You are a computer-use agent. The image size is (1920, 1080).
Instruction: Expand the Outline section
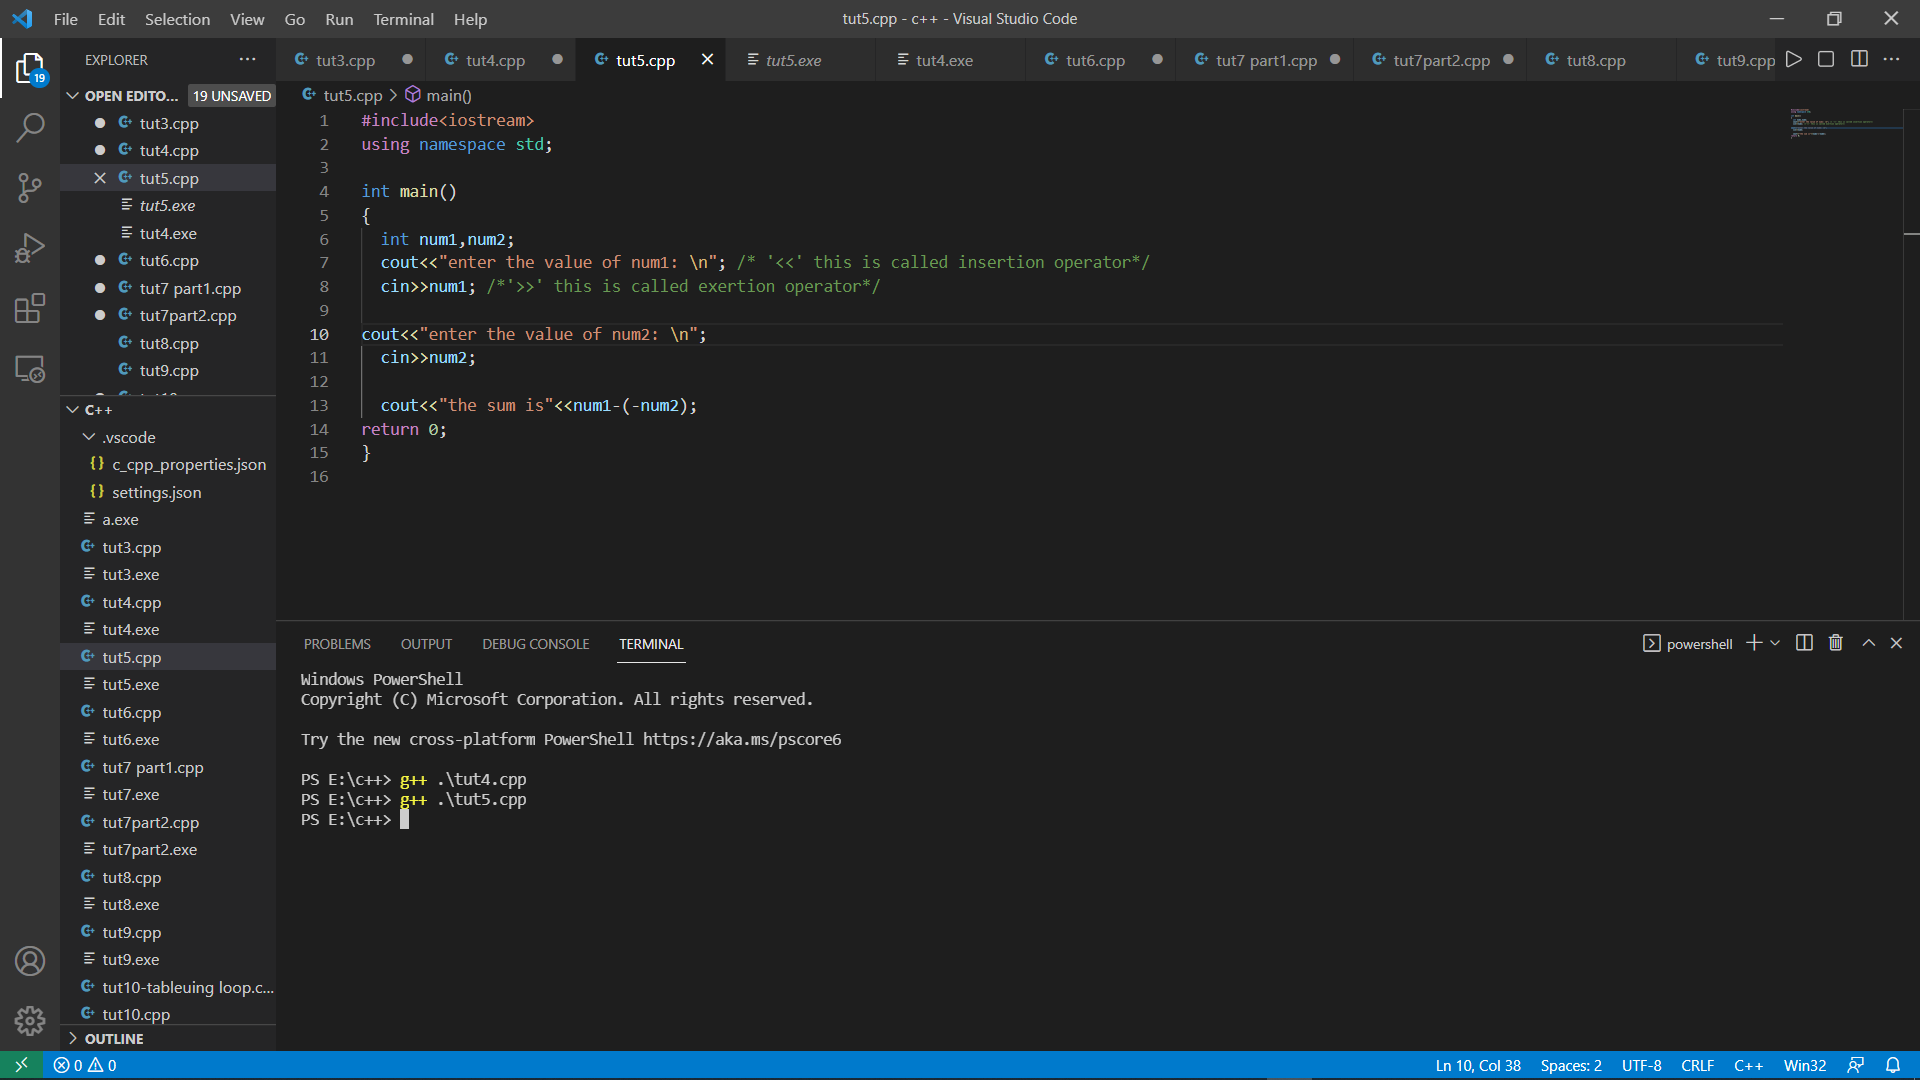[x=72, y=1038]
